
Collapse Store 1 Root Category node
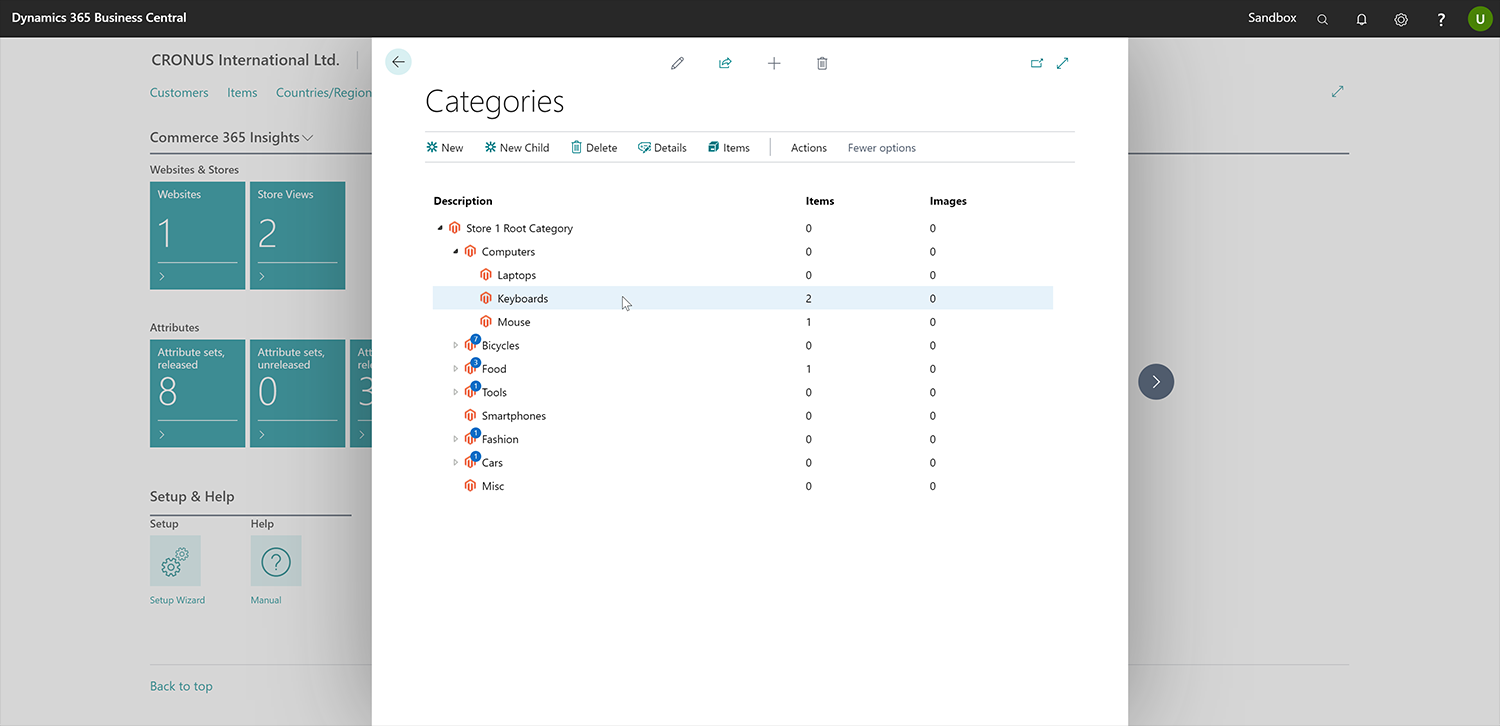(440, 228)
